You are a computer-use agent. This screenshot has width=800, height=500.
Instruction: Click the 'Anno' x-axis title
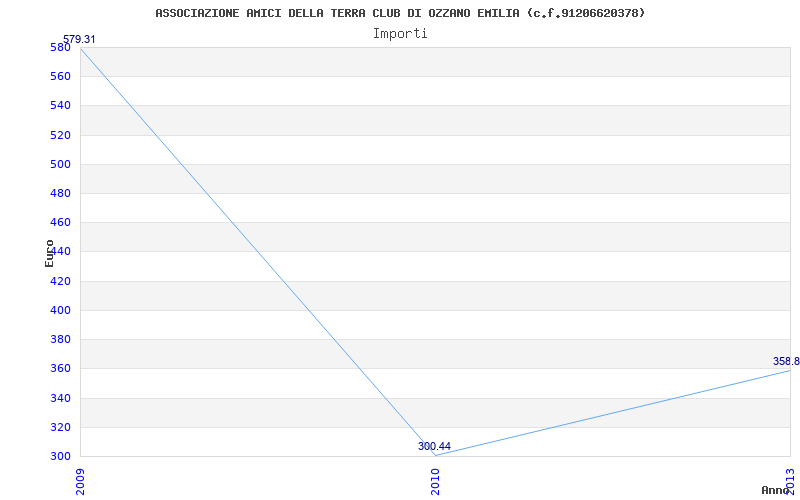coord(776,490)
